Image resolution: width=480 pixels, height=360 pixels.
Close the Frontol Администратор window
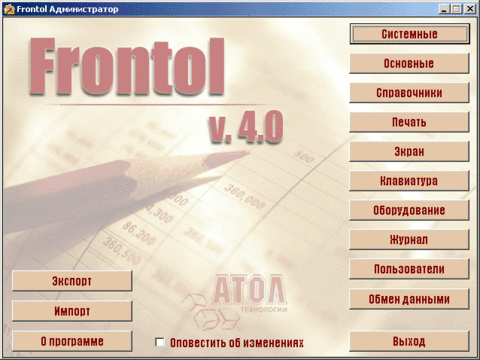[x=470, y=9]
